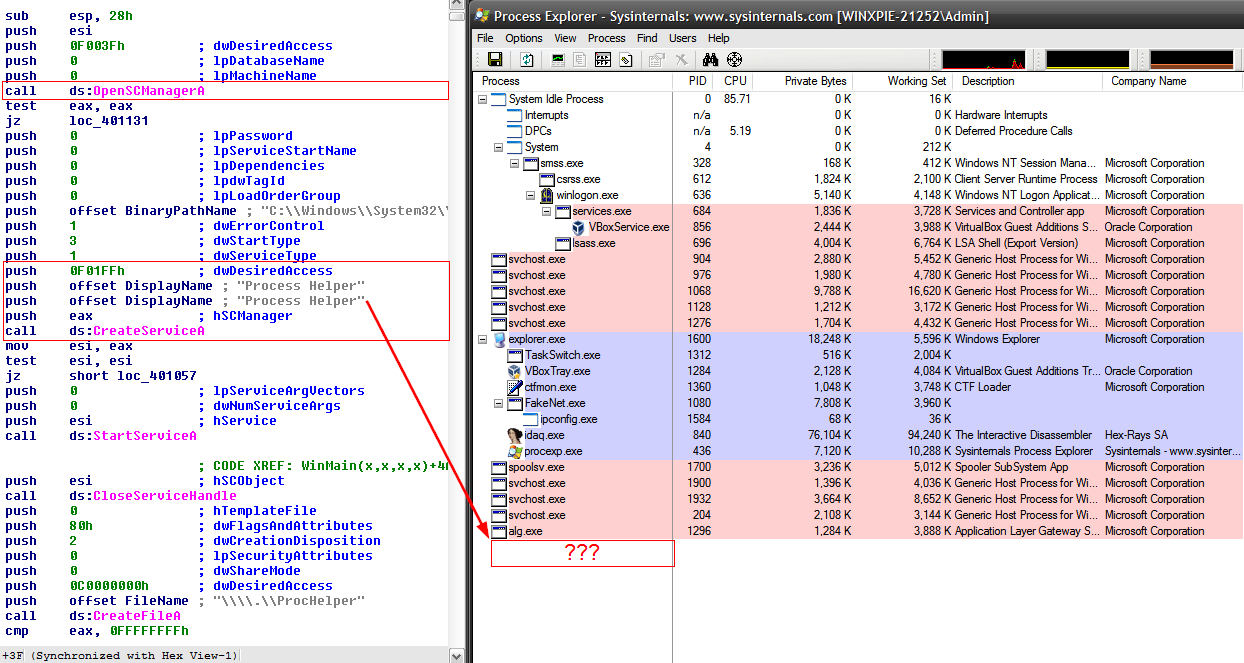Collapse the smss.exe tree node

(515, 163)
